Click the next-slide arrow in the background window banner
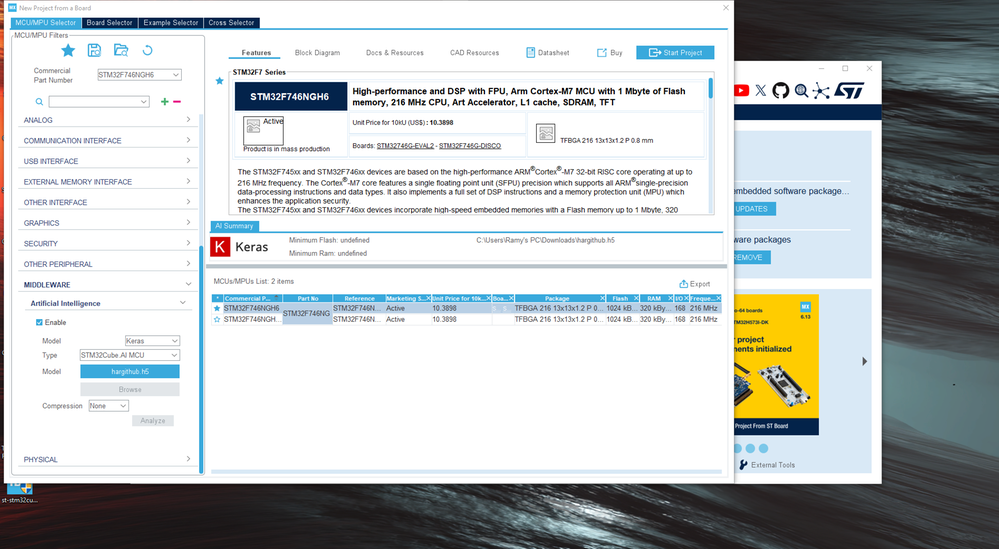This screenshot has width=999, height=549. pyautogui.click(x=865, y=361)
